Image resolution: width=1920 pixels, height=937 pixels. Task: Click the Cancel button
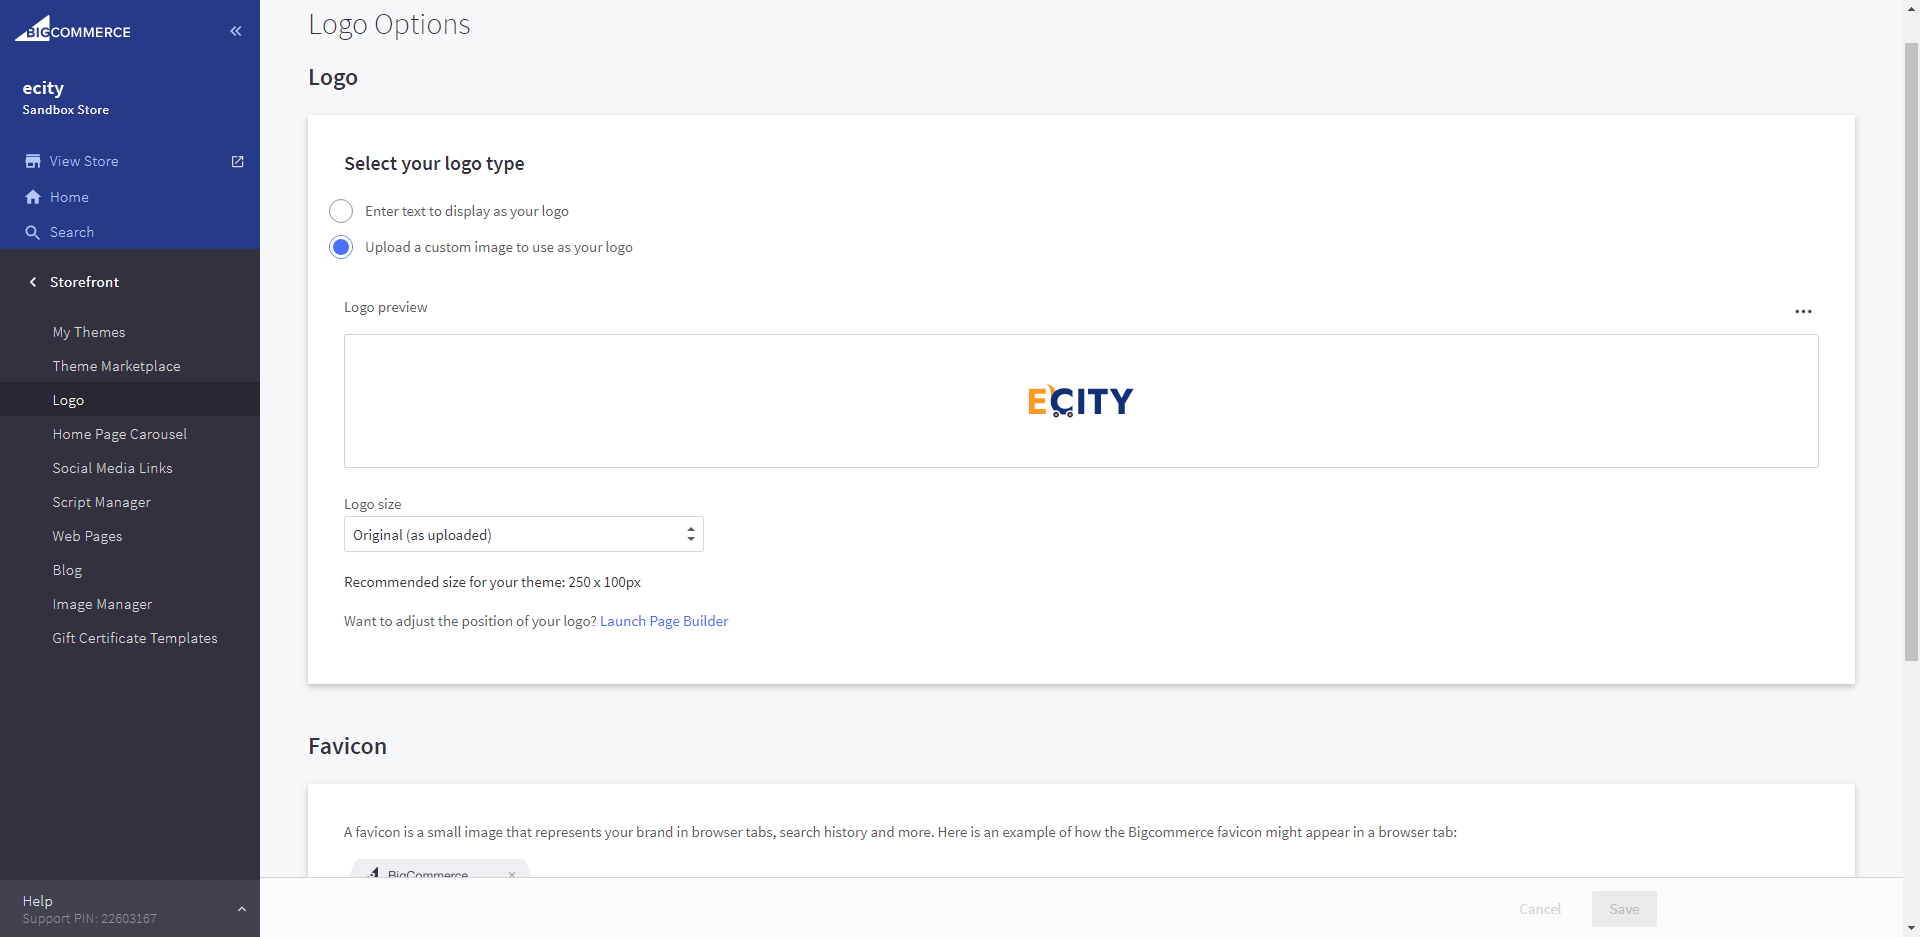(x=1539, y=909)
